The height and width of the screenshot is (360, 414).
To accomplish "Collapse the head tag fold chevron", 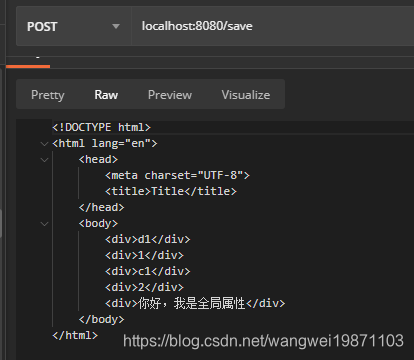I will coord(44,160).
